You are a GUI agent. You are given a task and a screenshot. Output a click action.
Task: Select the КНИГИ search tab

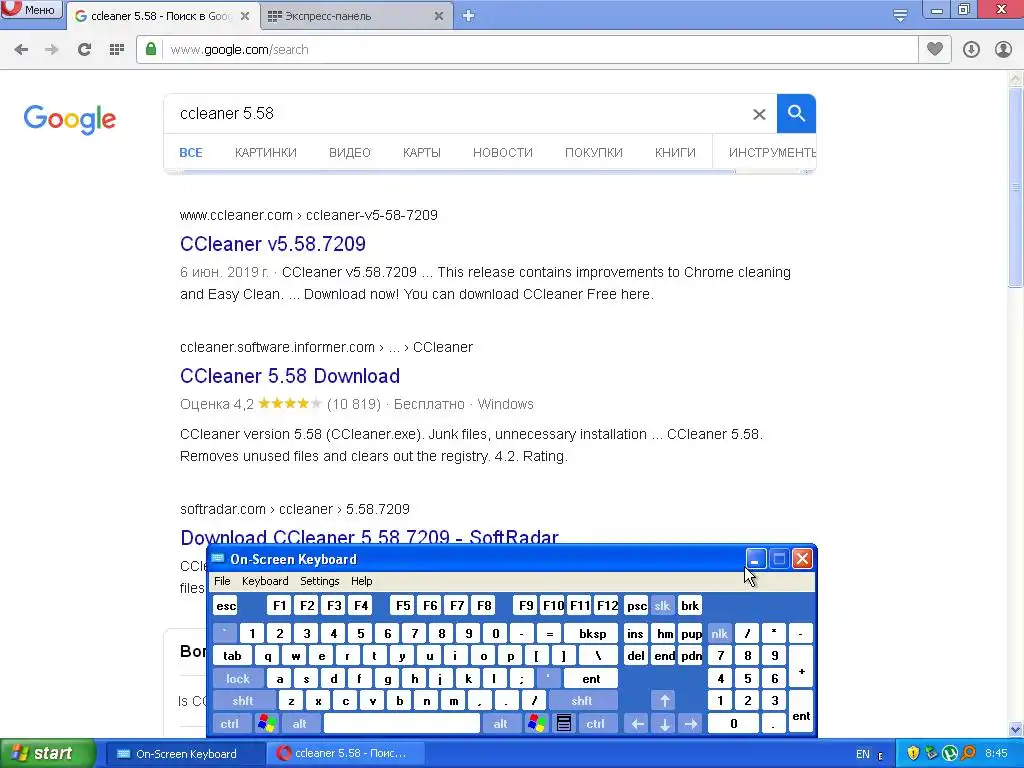pyautogui.click(x=675, y=153)
